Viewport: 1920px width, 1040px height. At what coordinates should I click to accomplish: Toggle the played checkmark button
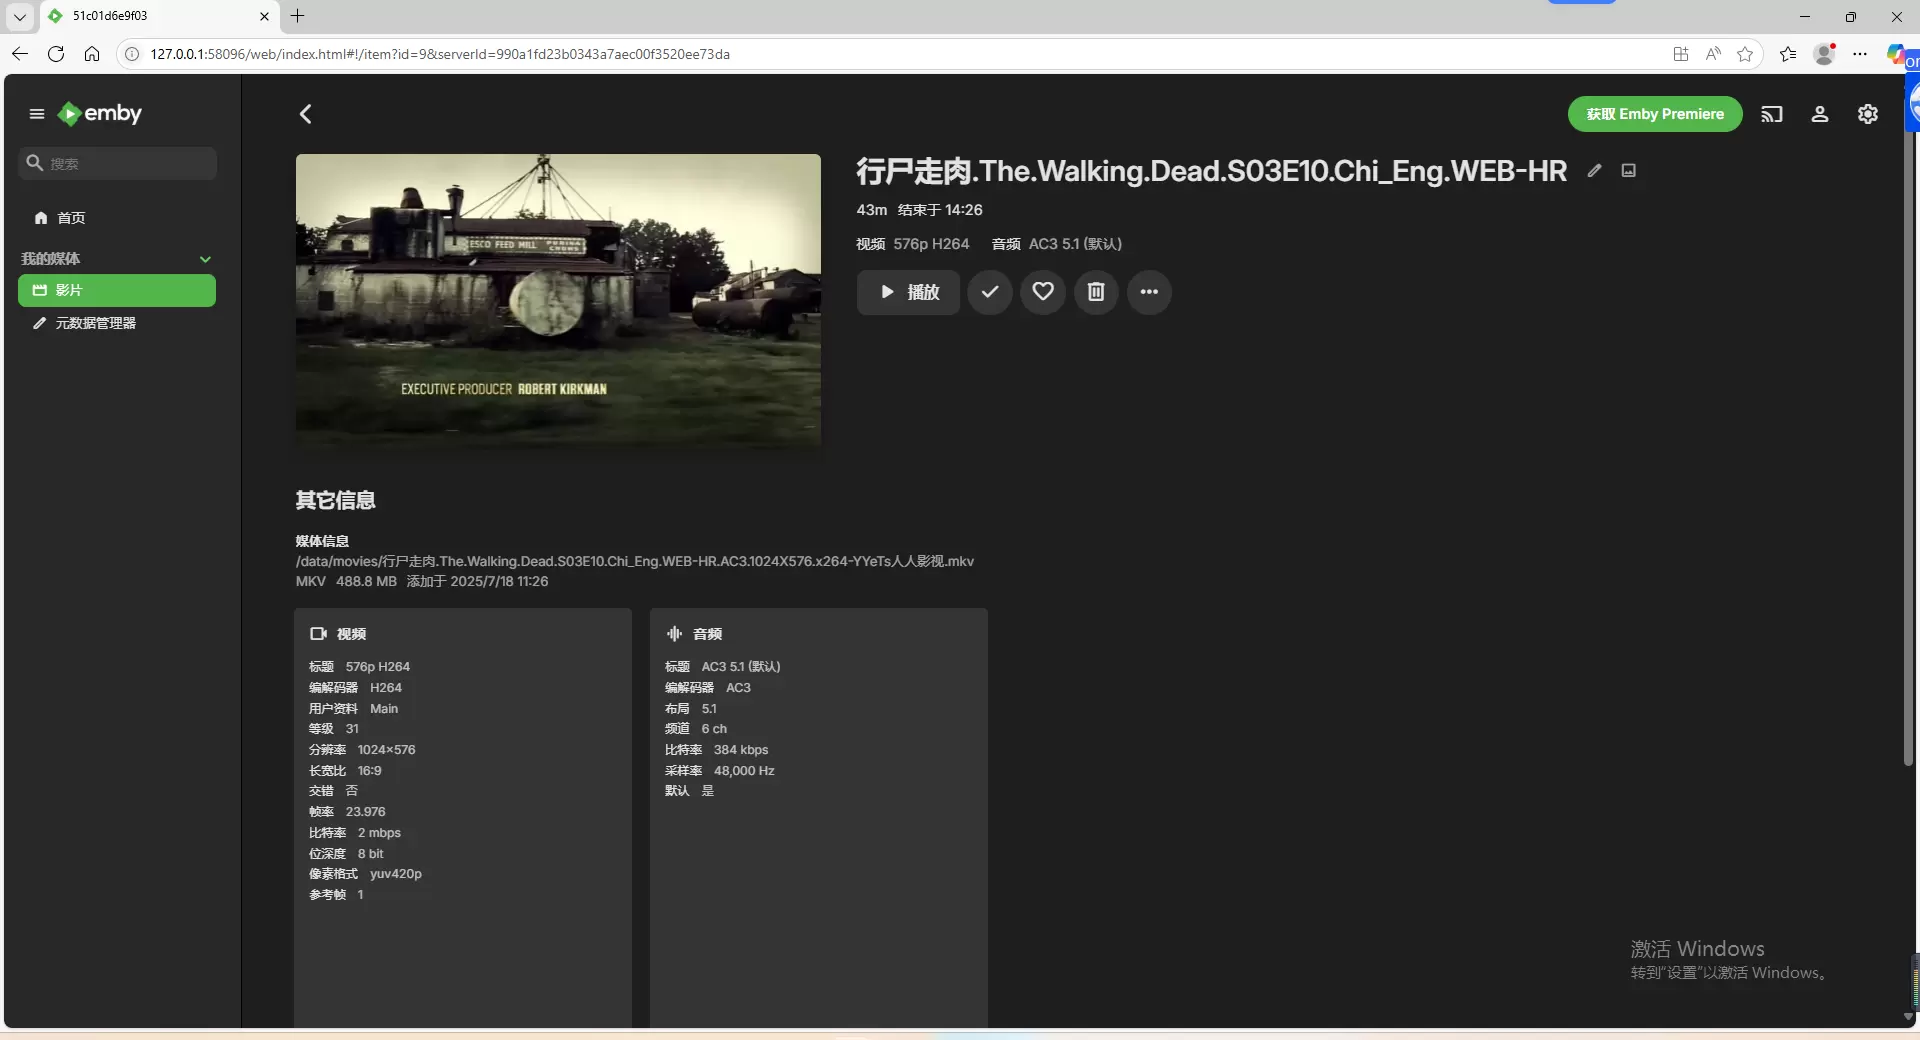(x=989, y=292)
